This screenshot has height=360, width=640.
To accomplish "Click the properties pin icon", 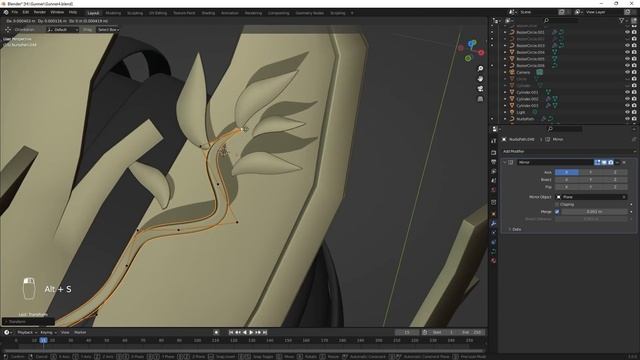I will (634, 139).
